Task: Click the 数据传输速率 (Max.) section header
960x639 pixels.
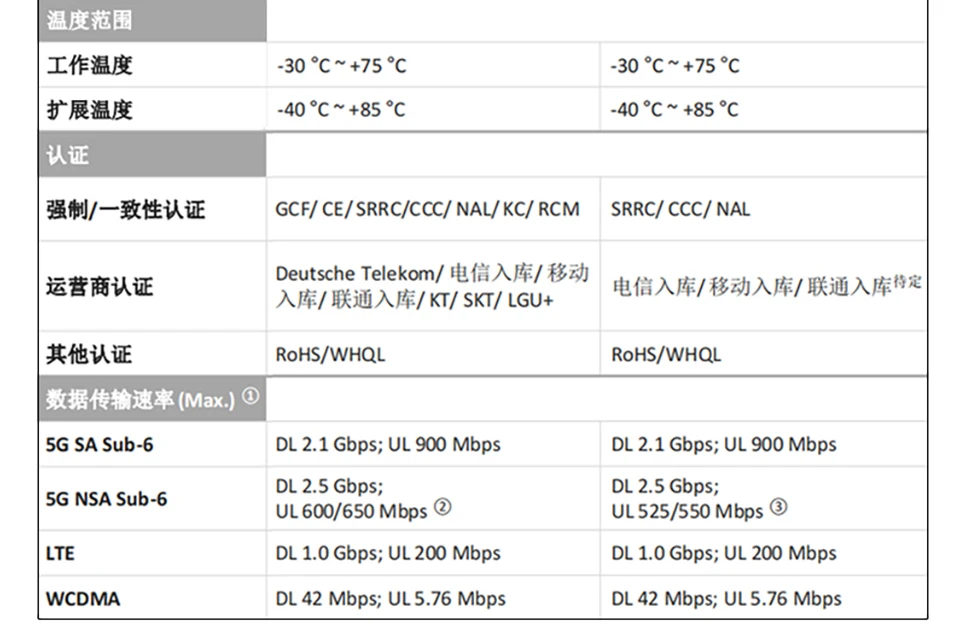Action: (140, 399)
